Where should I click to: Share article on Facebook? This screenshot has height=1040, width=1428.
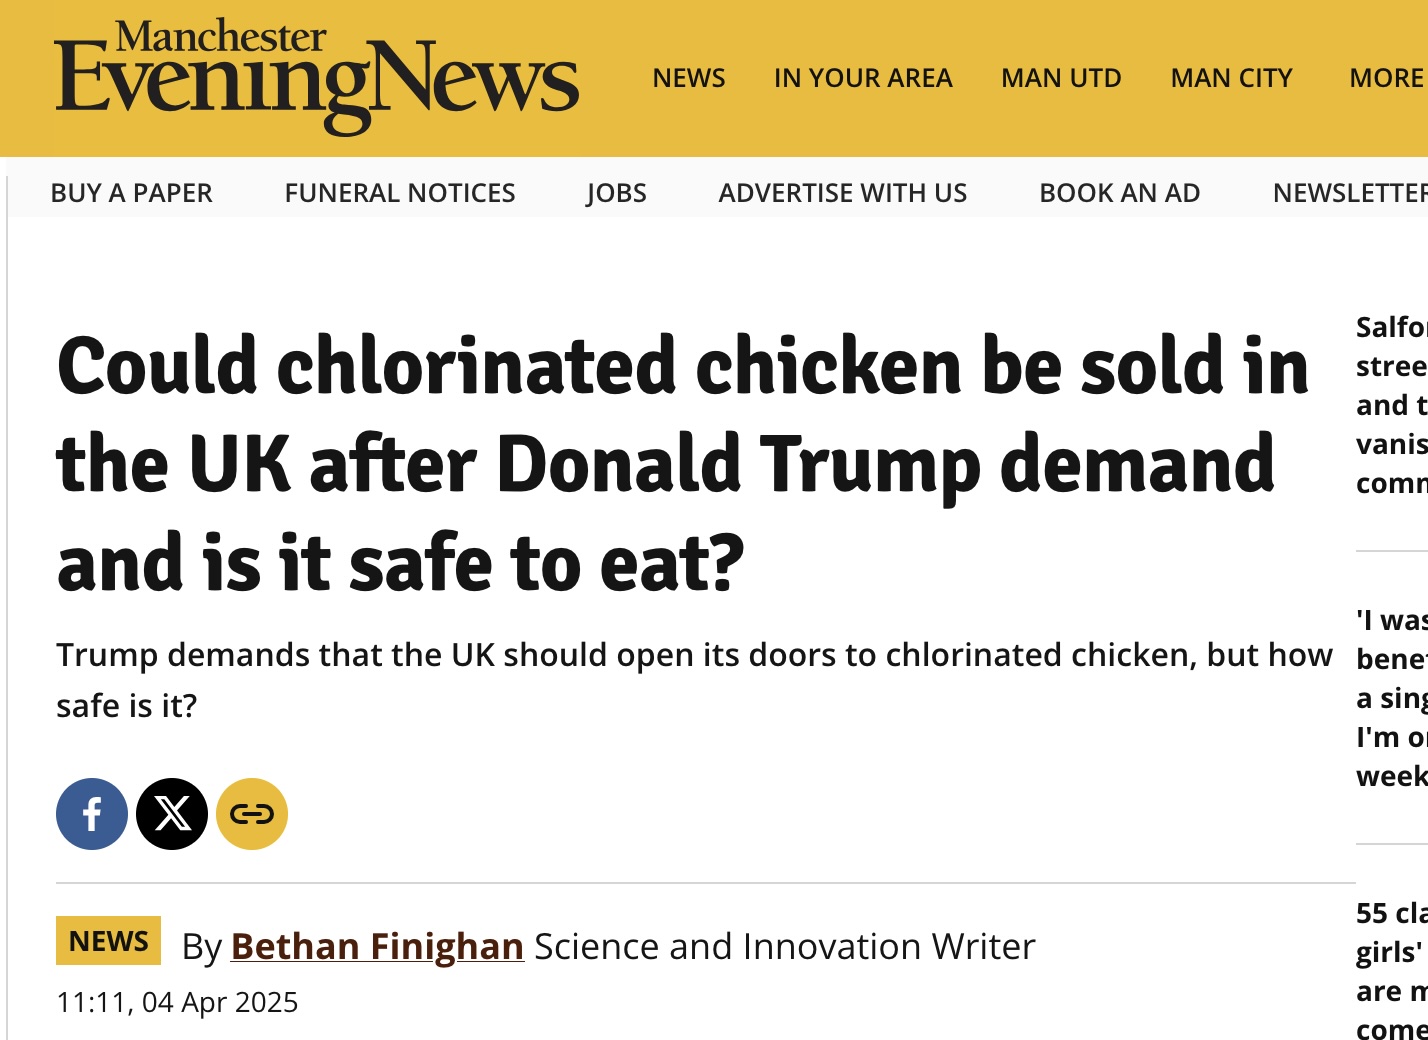tap(92, 814)
